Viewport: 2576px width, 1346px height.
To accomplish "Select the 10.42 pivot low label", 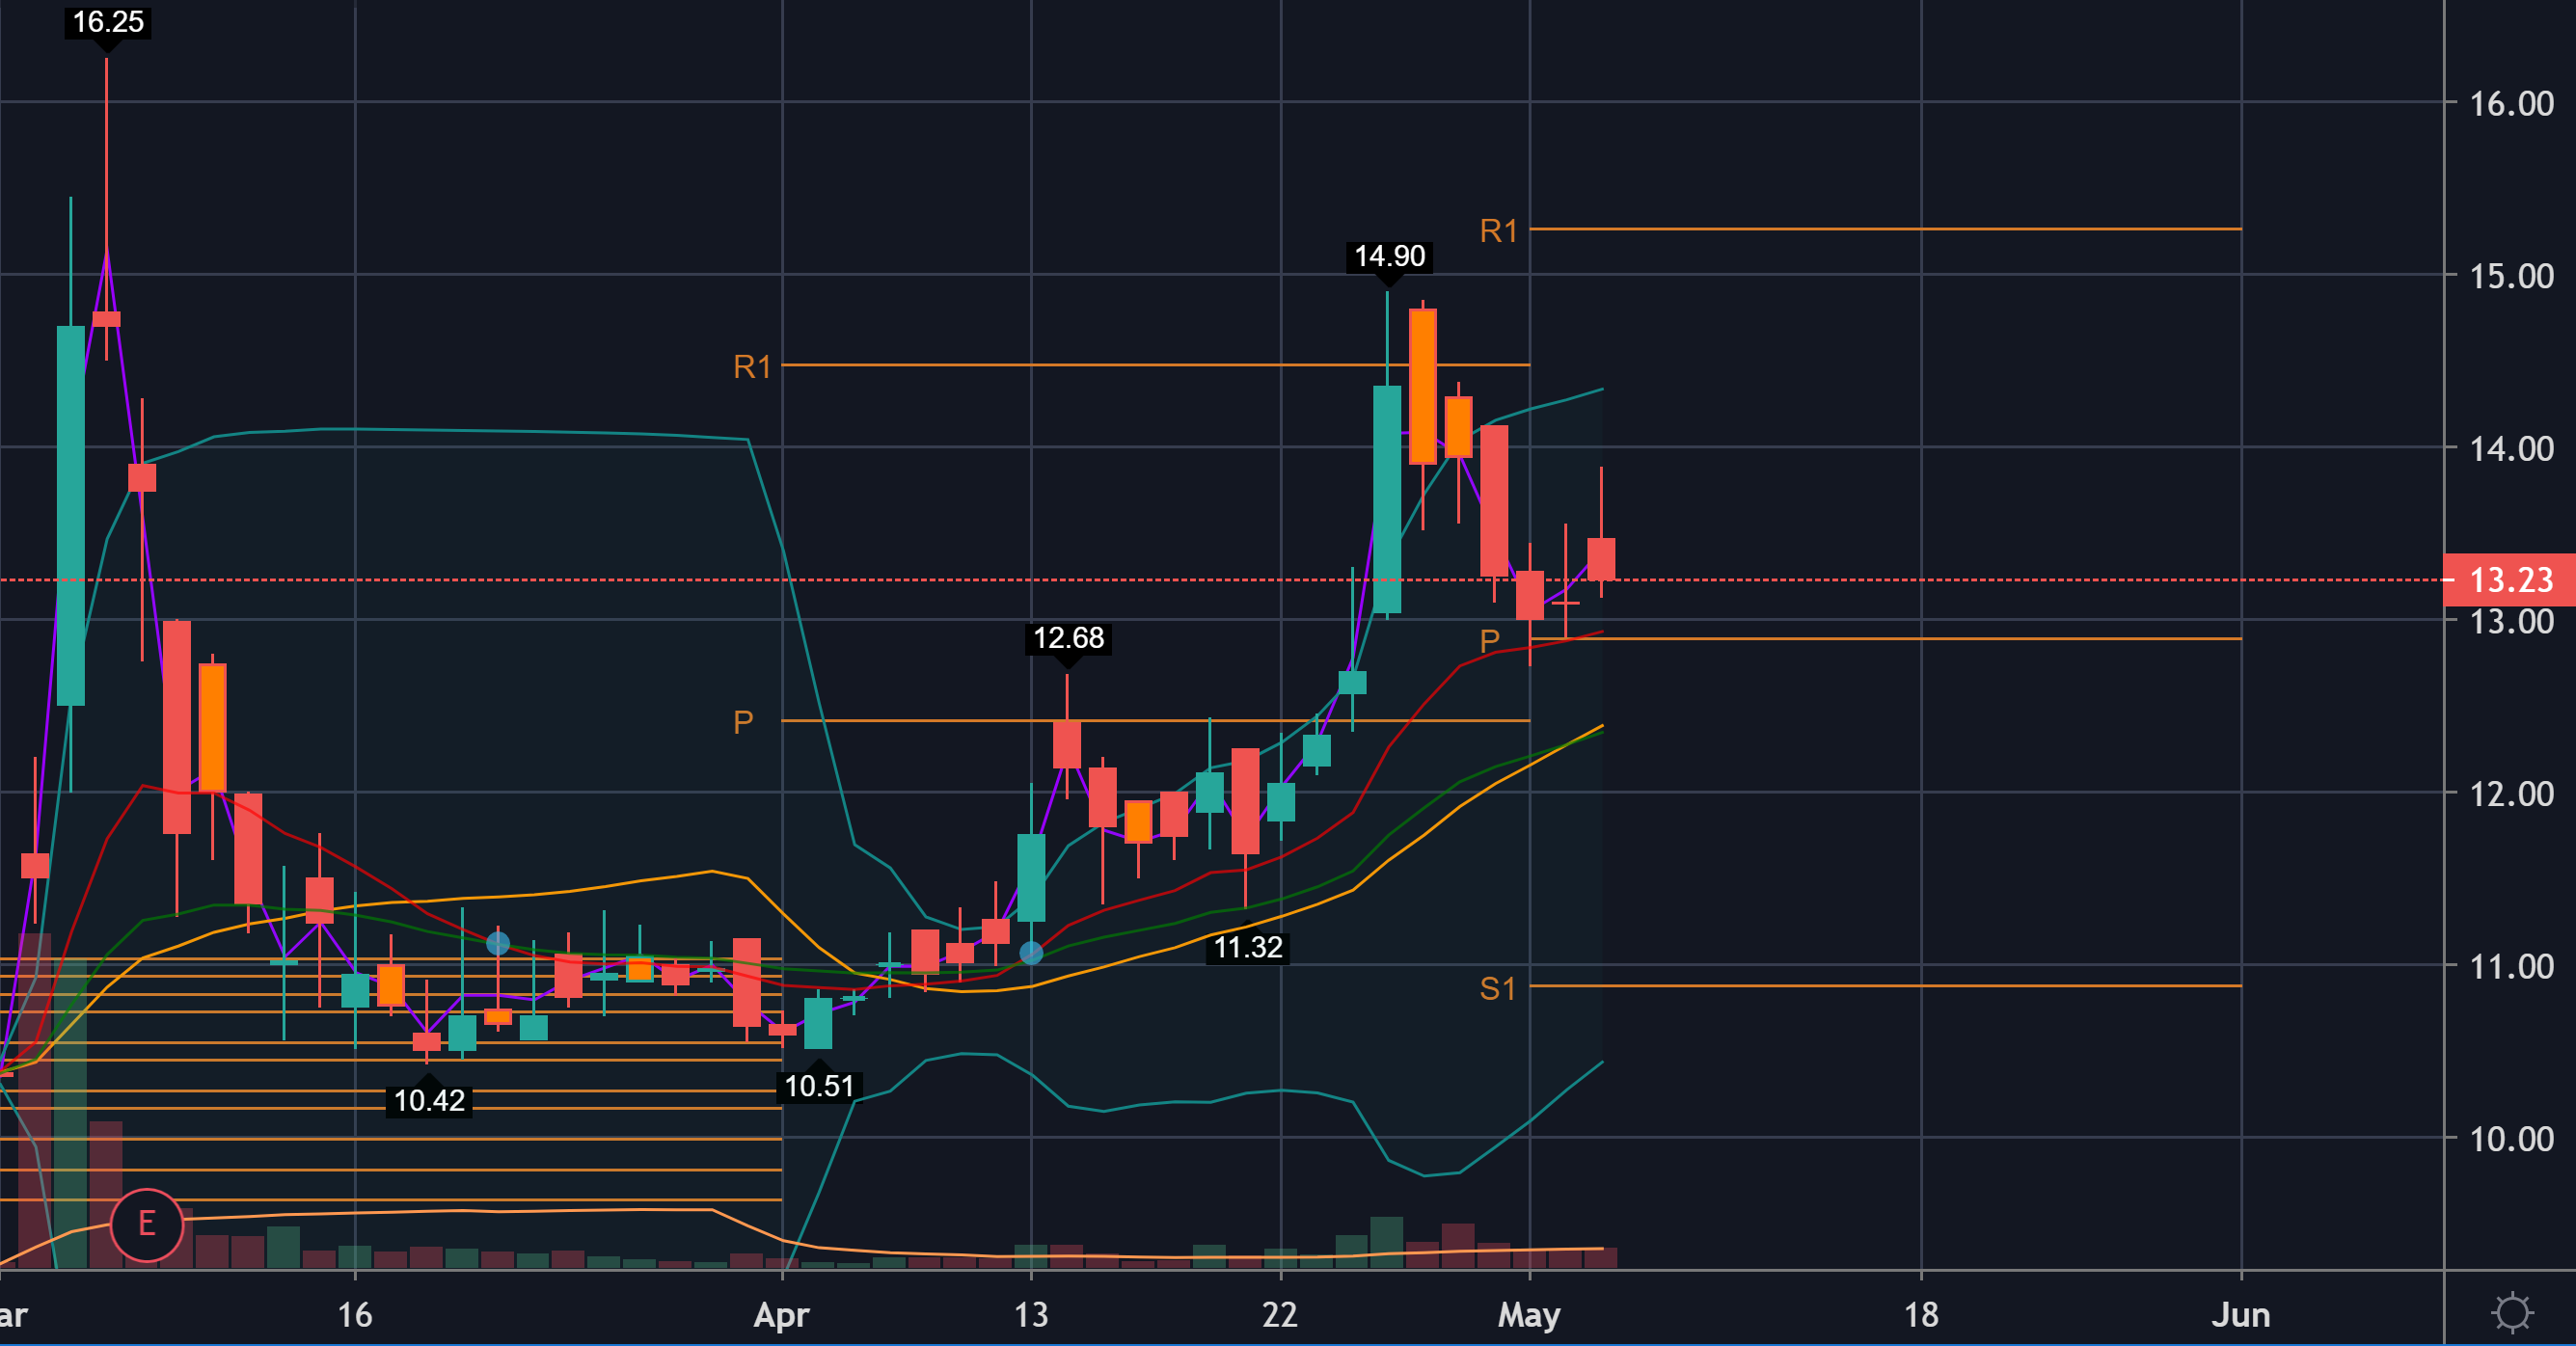I will pos(429,1100).
